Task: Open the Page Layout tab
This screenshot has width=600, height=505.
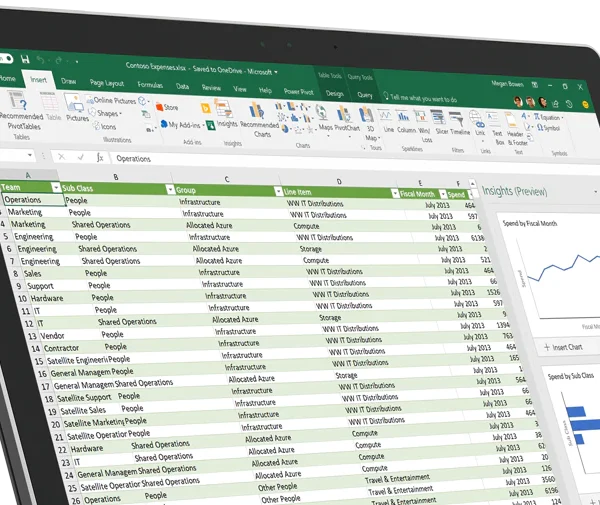Action: (106, 83)
